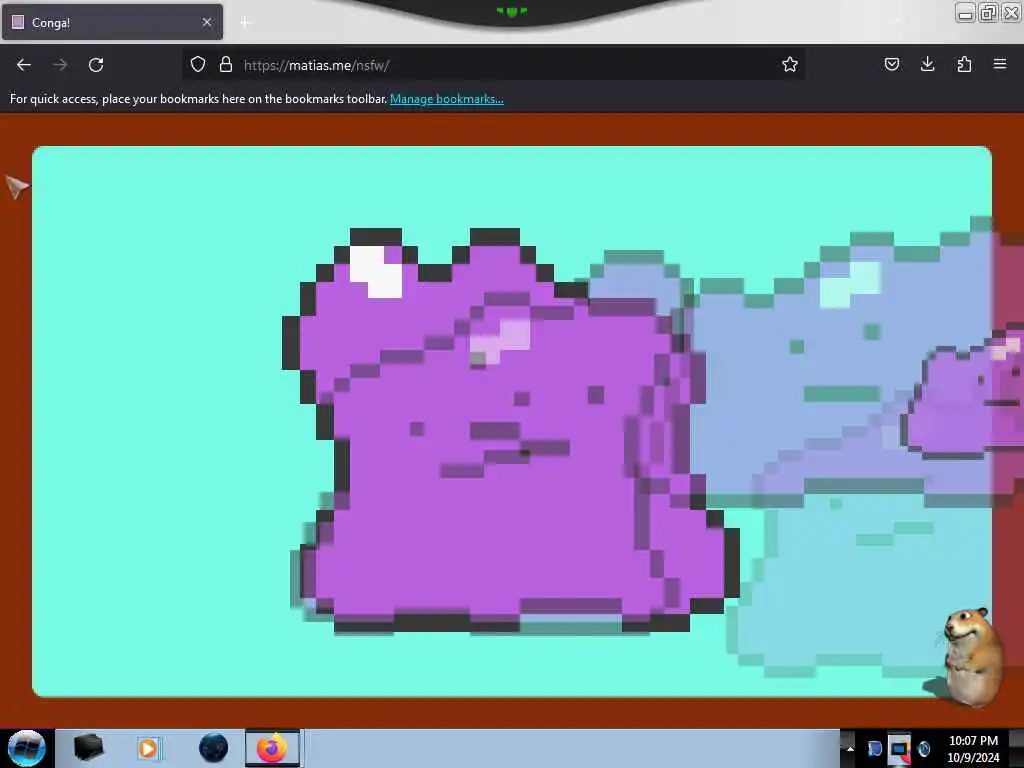Go back to the previous page

(x=24, y=65)
